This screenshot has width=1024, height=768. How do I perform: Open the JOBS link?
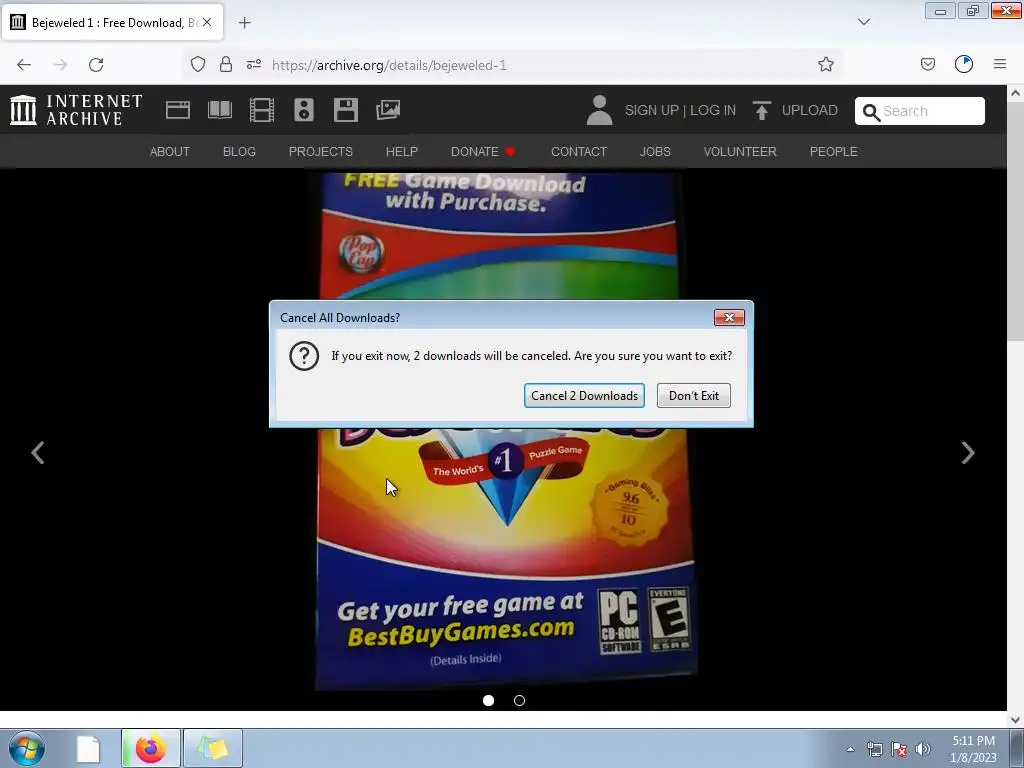655,152
